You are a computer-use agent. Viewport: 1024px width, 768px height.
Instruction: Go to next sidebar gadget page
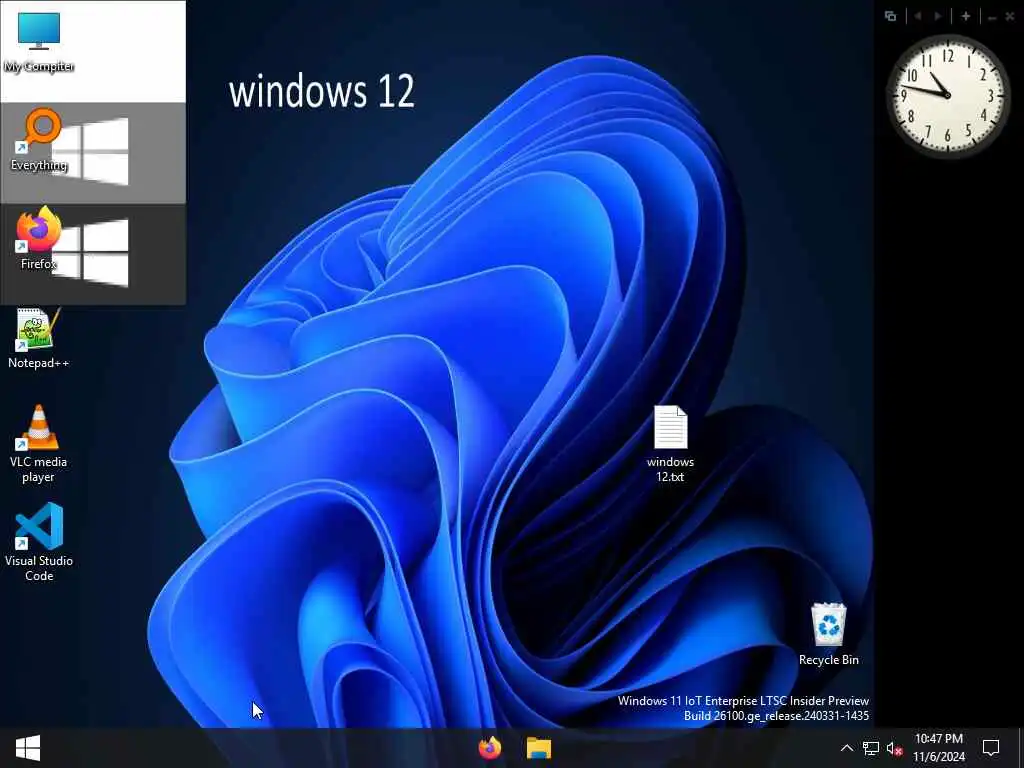938,16
